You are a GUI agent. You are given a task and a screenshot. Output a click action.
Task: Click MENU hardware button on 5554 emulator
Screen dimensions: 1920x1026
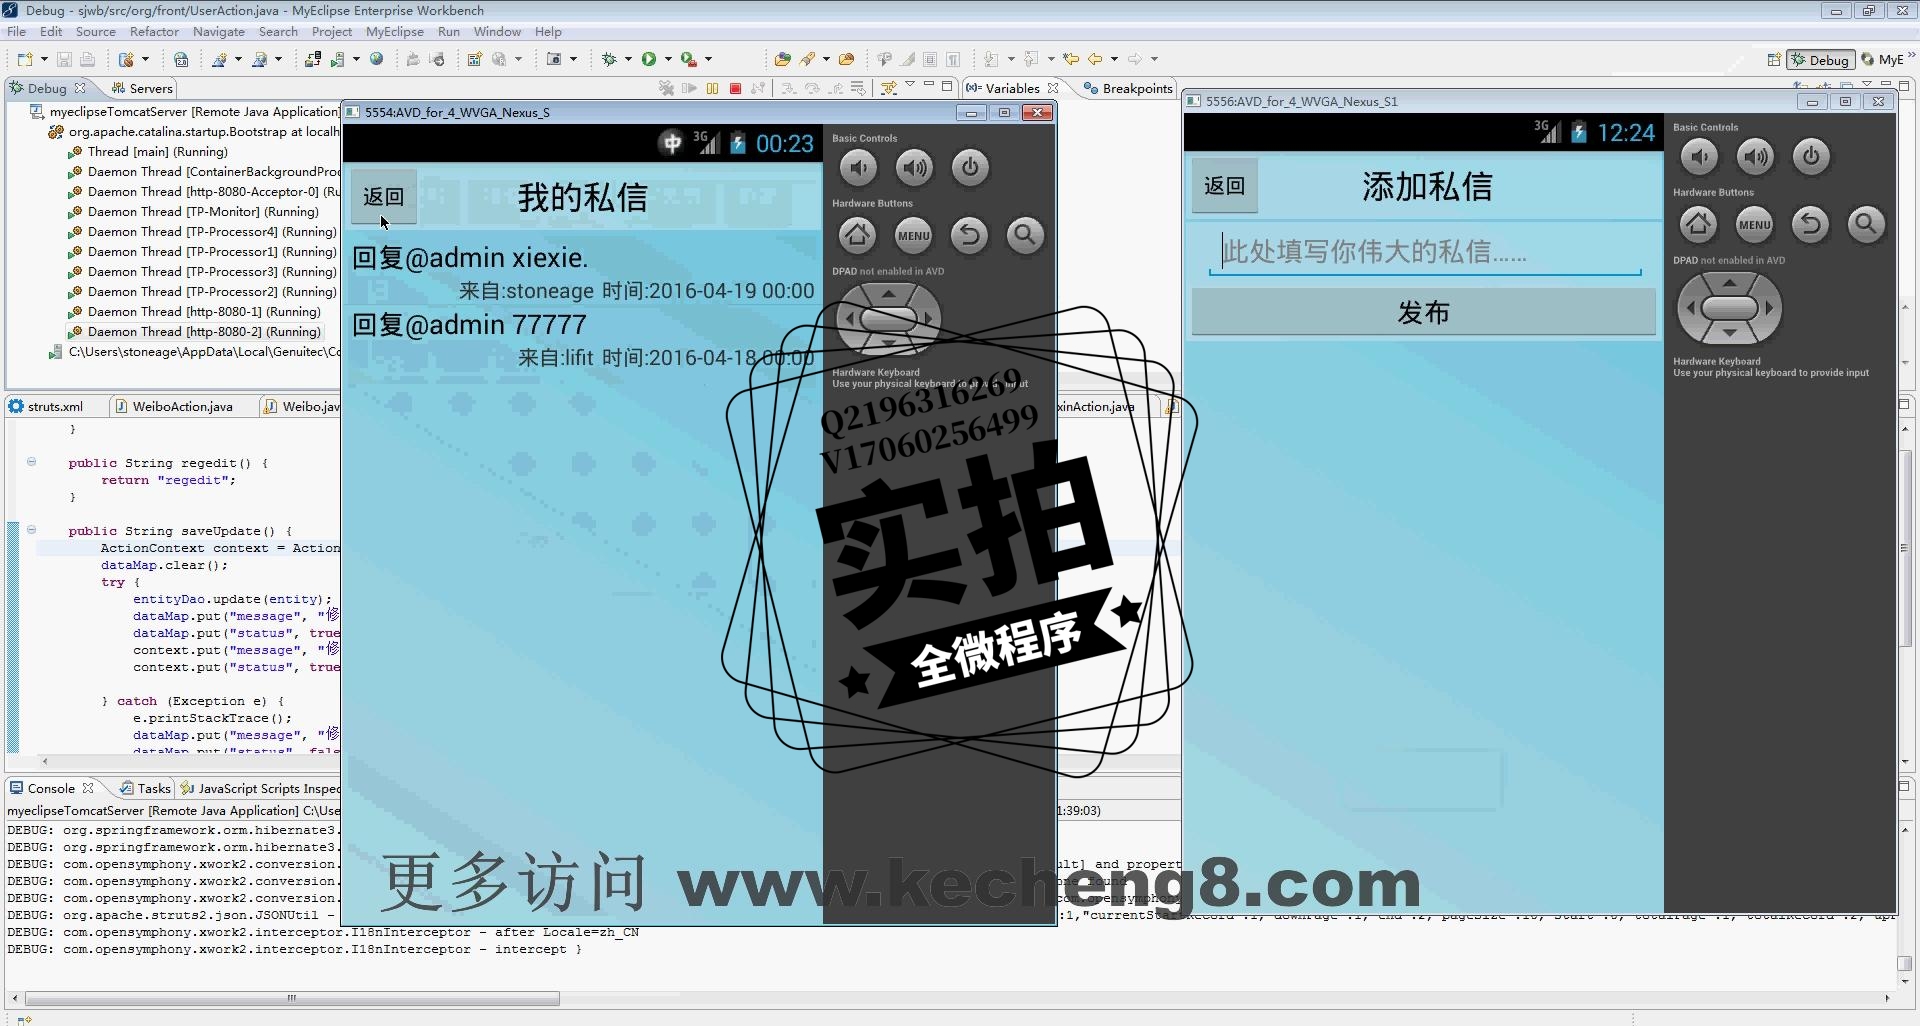point(913,235)
